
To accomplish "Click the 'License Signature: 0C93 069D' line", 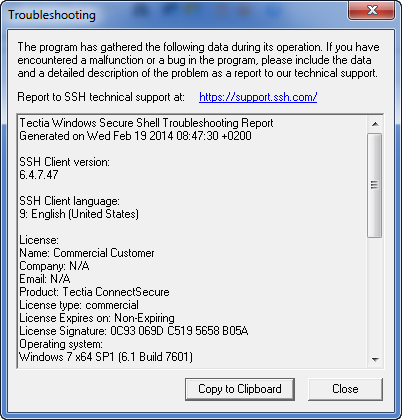I will (134, 331).
